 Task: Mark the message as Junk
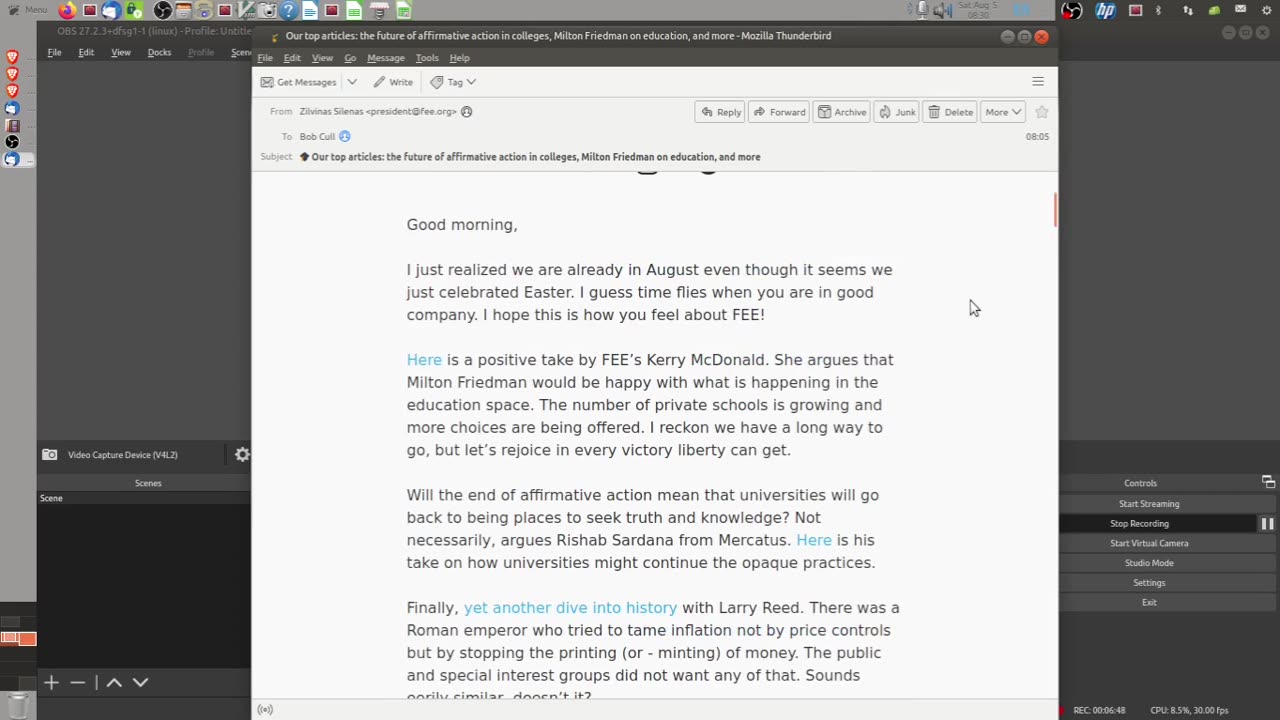(897, 112)
